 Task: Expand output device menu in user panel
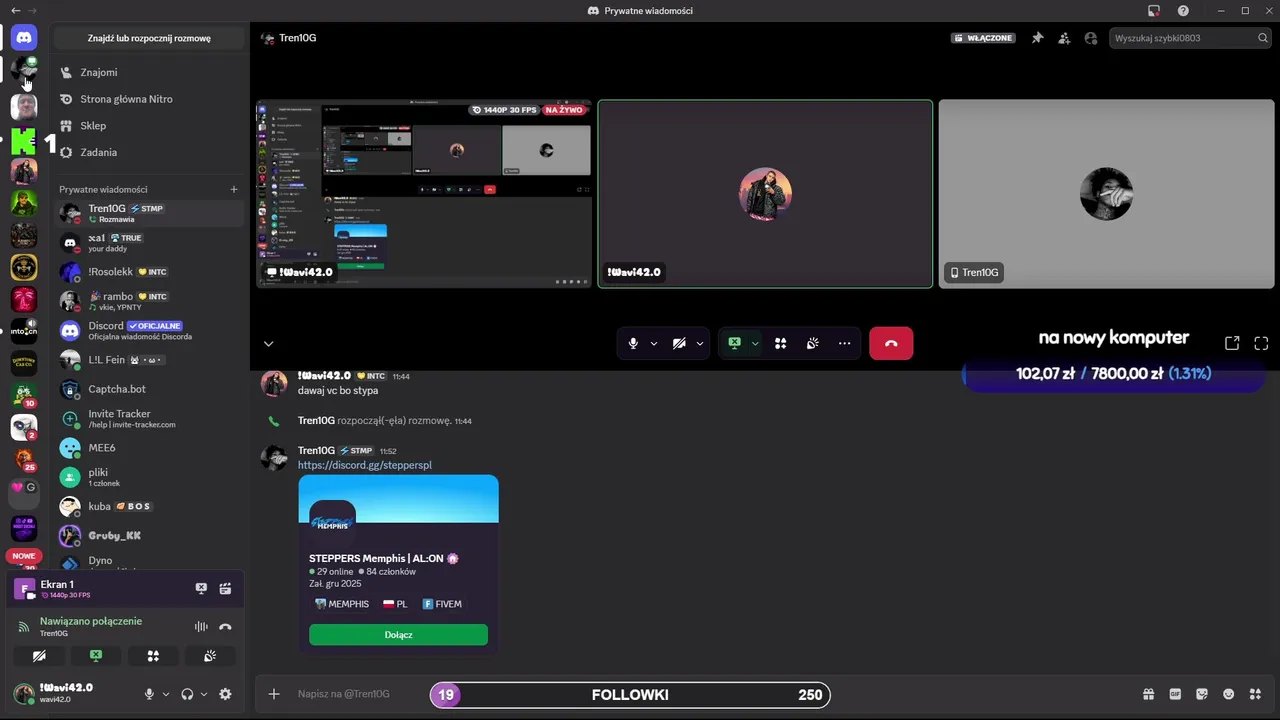204,694
